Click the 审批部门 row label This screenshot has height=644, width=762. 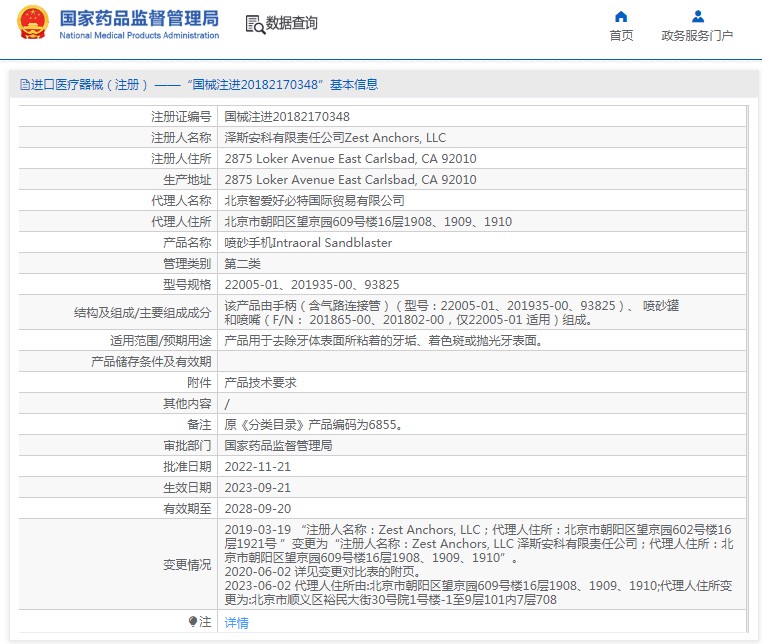187,445
